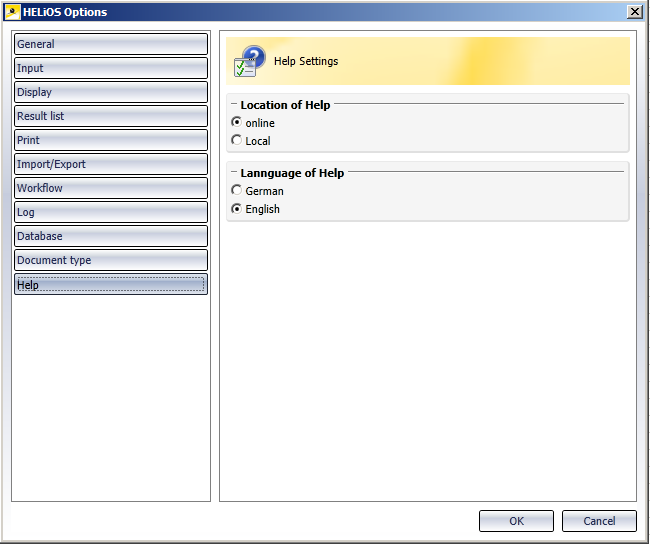The width and height of the screenshot is (650, 544).
Task: Switch to the Database options
Action: coord(111,236)
